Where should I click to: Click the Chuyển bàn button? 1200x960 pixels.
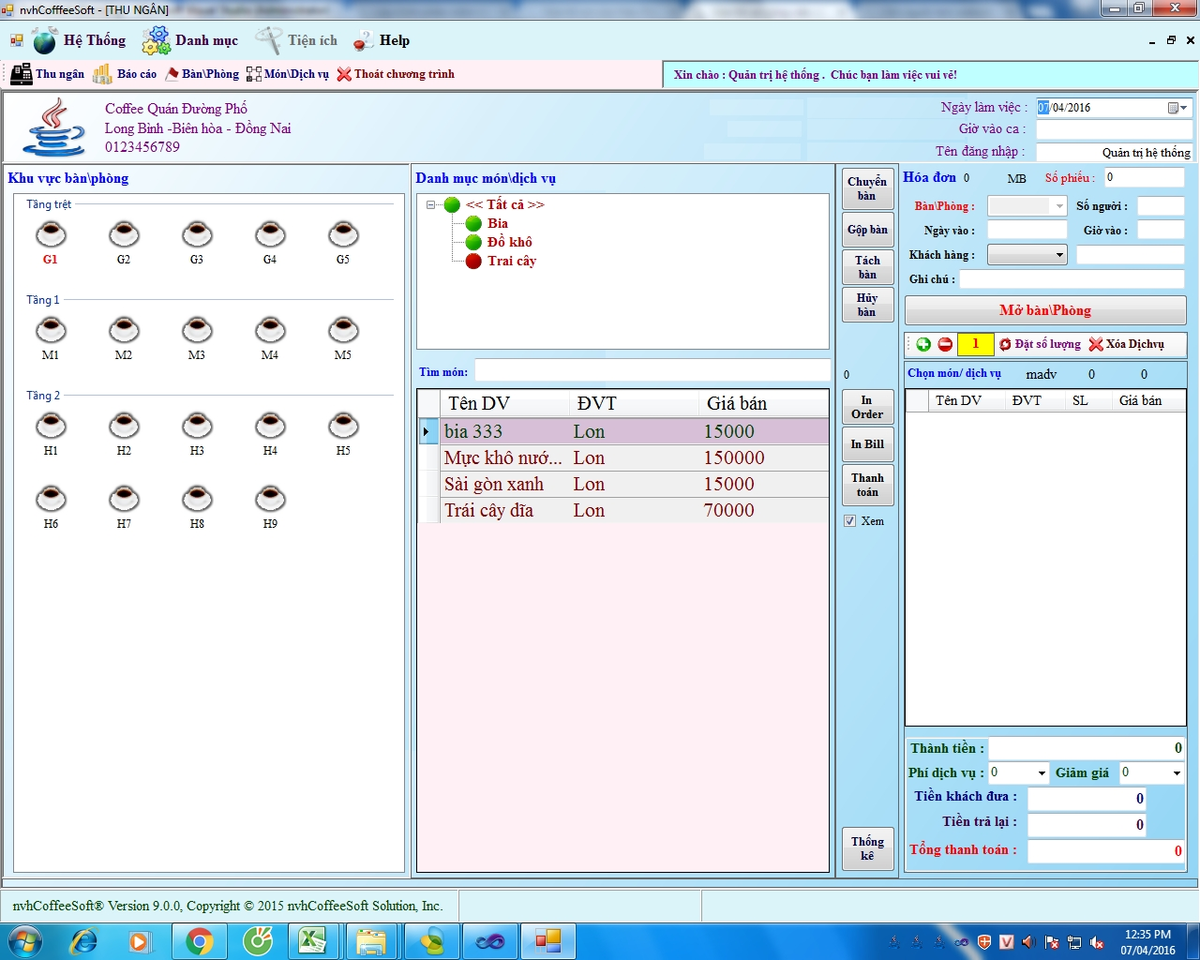click(867, 189)
